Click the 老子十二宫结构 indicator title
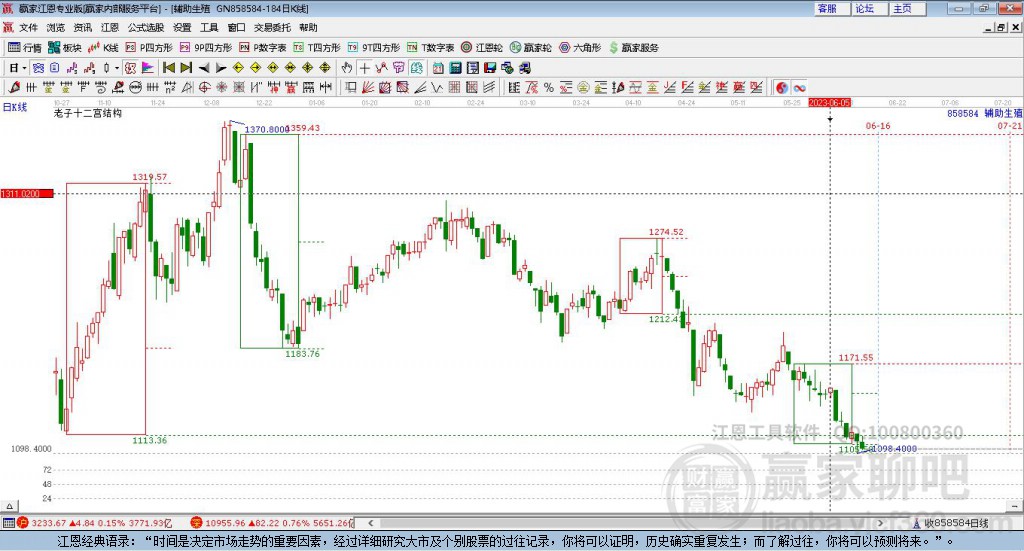Viewport: 1024px width, 551px height. pos(88,113)
